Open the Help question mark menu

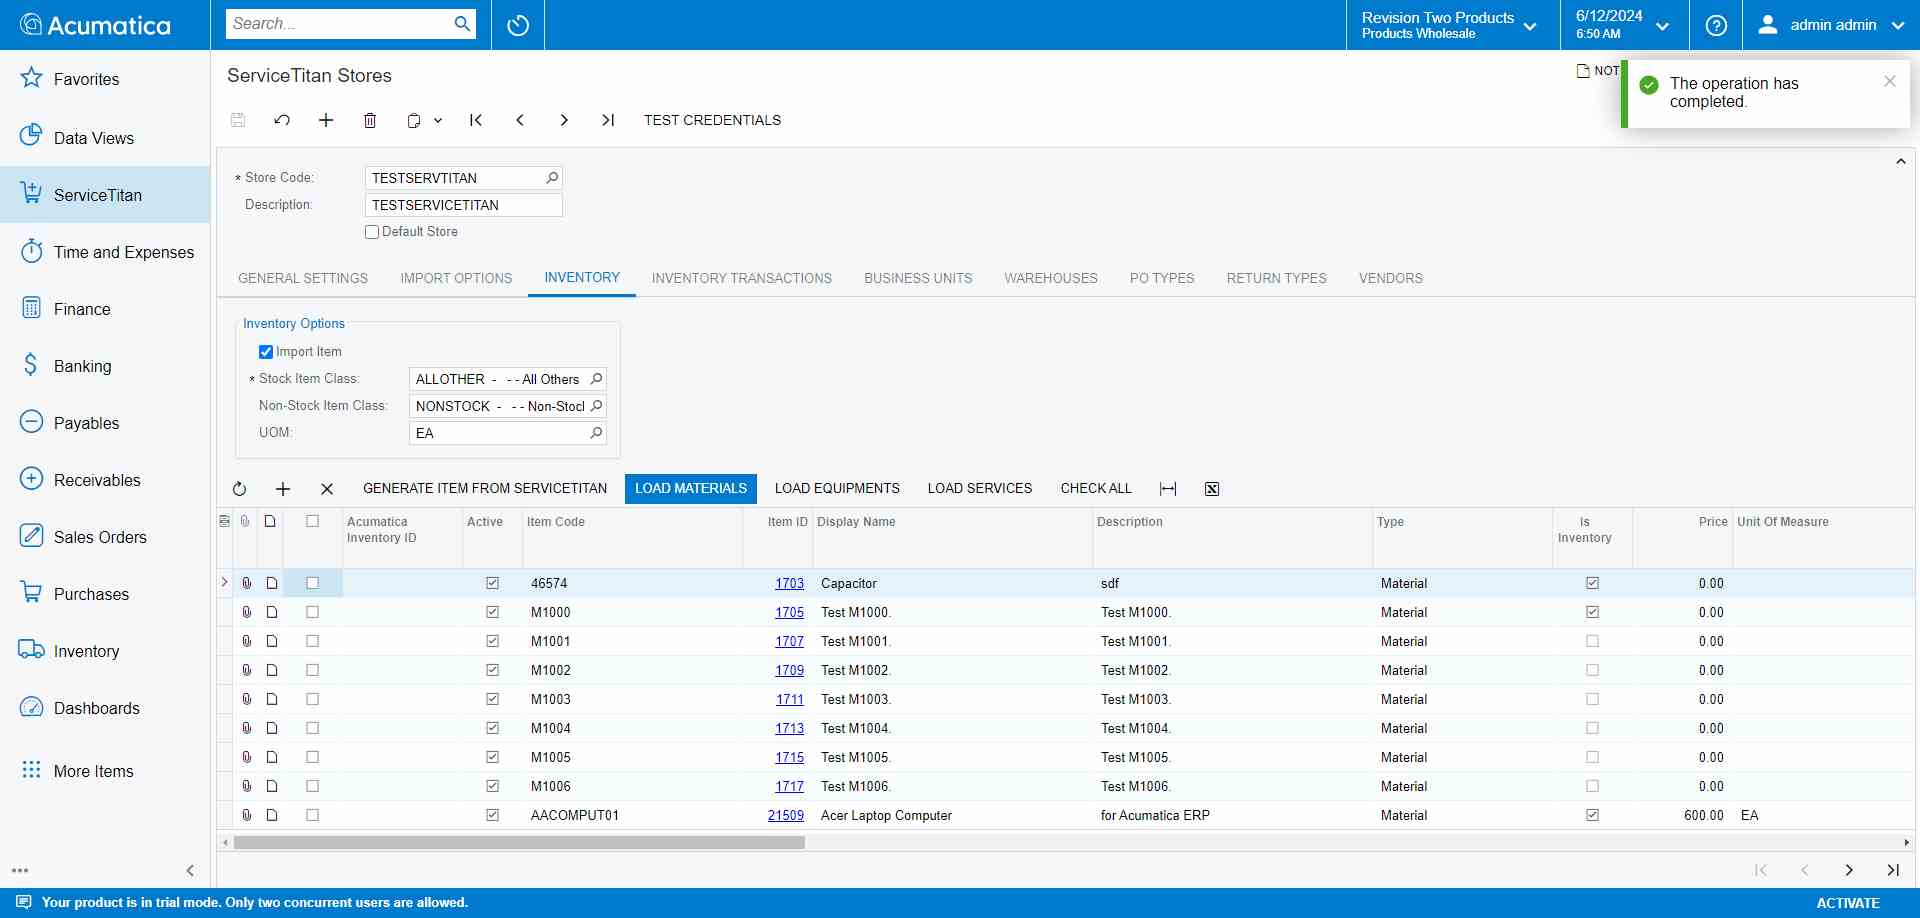tap(1716, 25)
